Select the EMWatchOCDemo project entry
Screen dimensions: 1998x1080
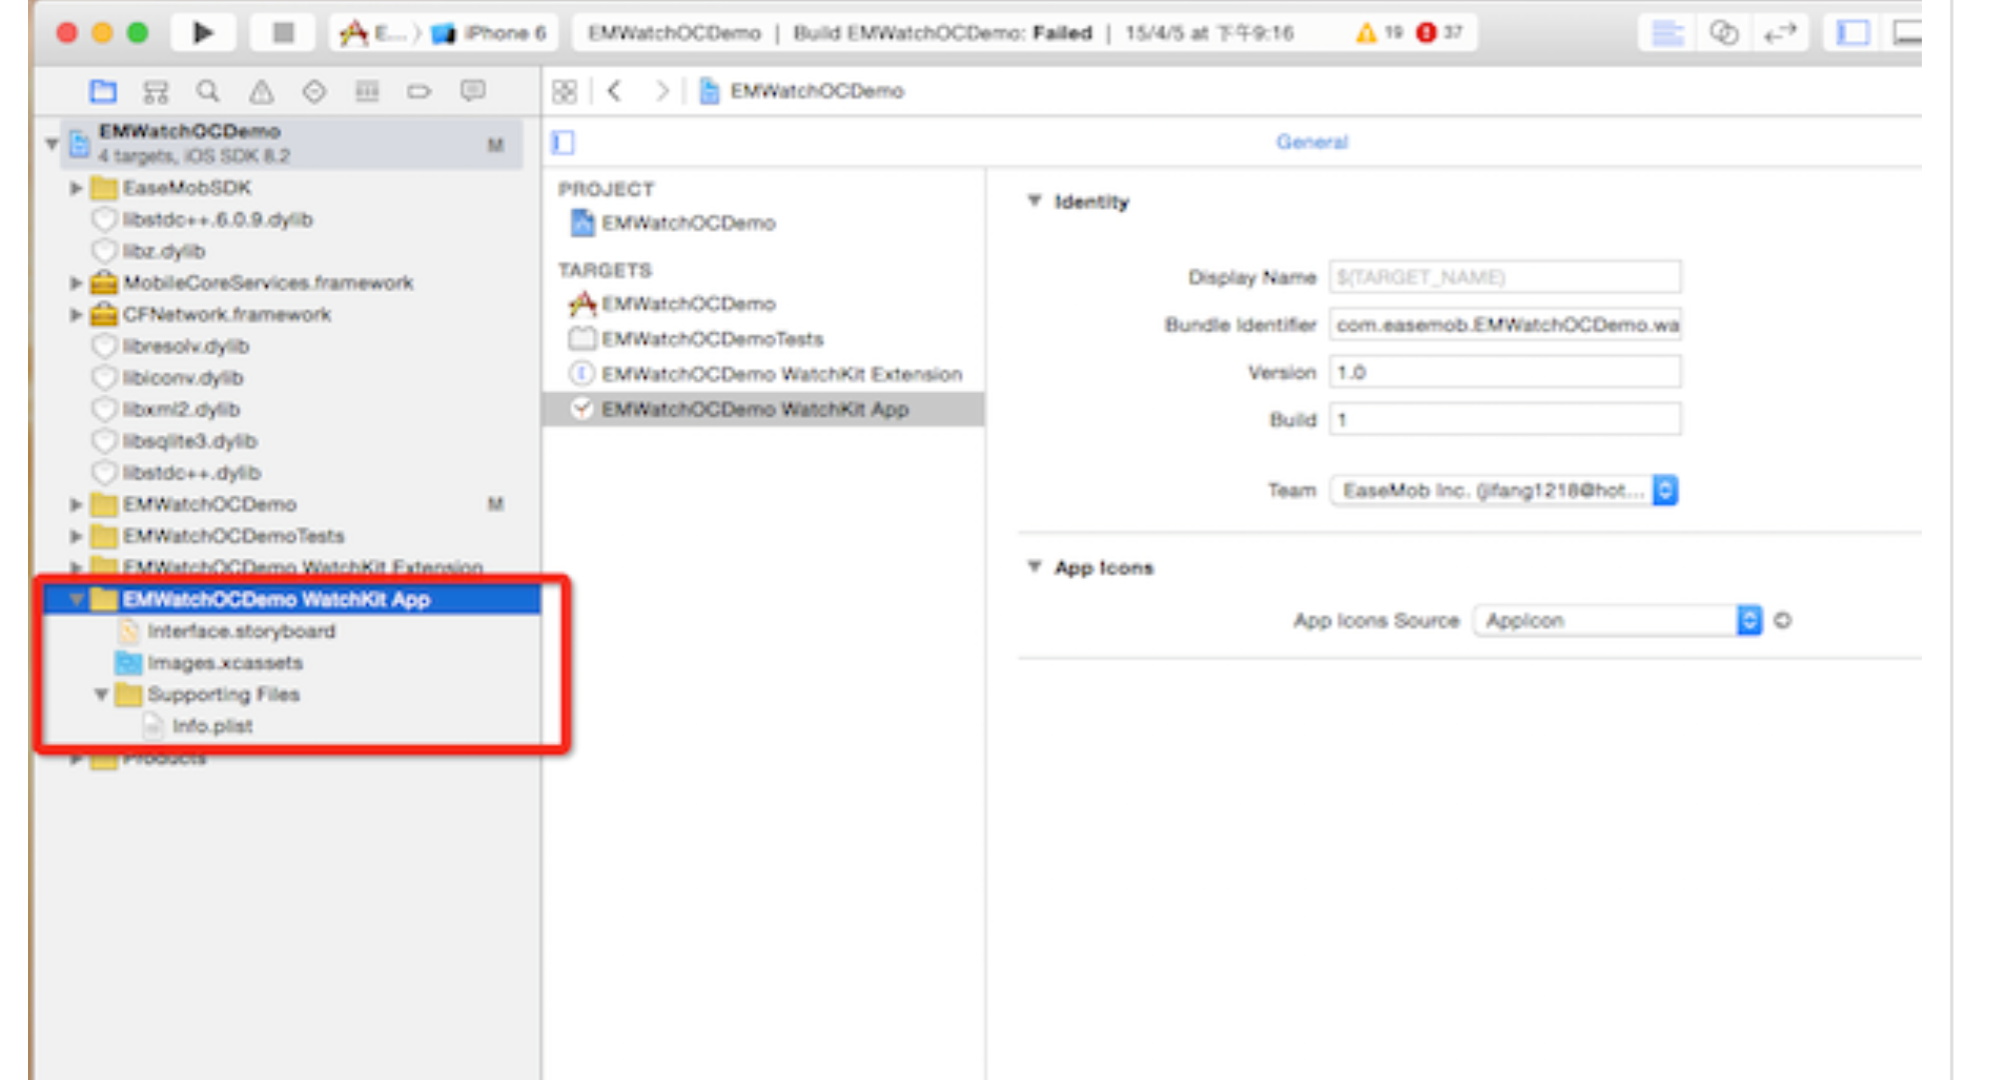[688, 223]
